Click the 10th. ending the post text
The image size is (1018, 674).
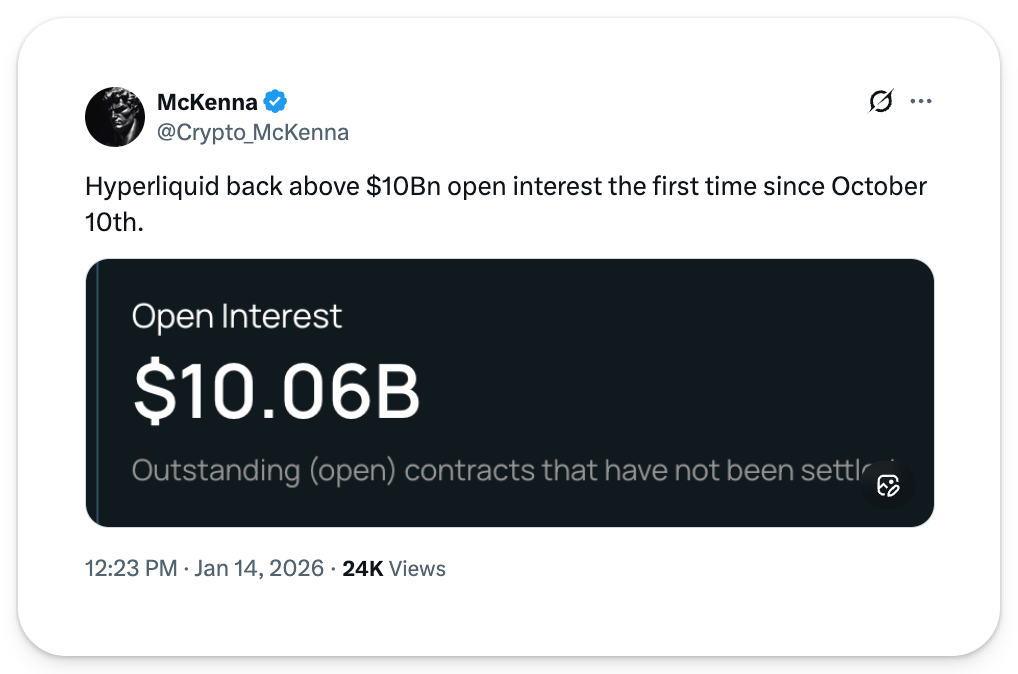114,222
